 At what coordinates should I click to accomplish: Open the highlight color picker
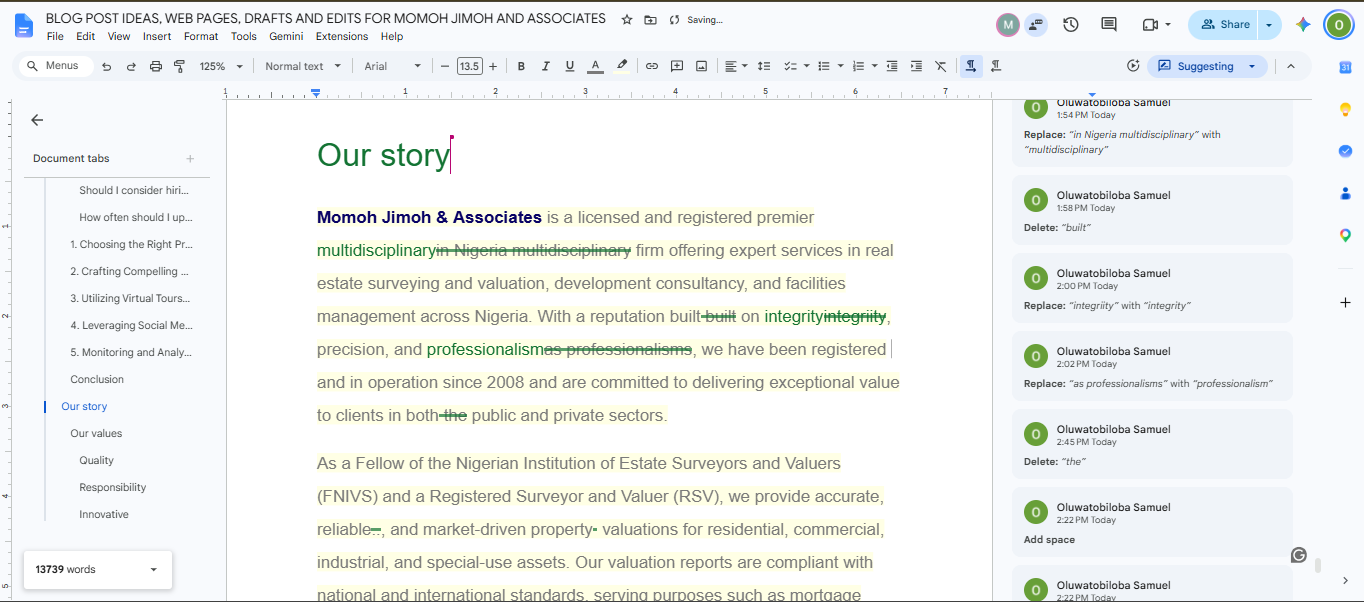click(x=622, y=66)
